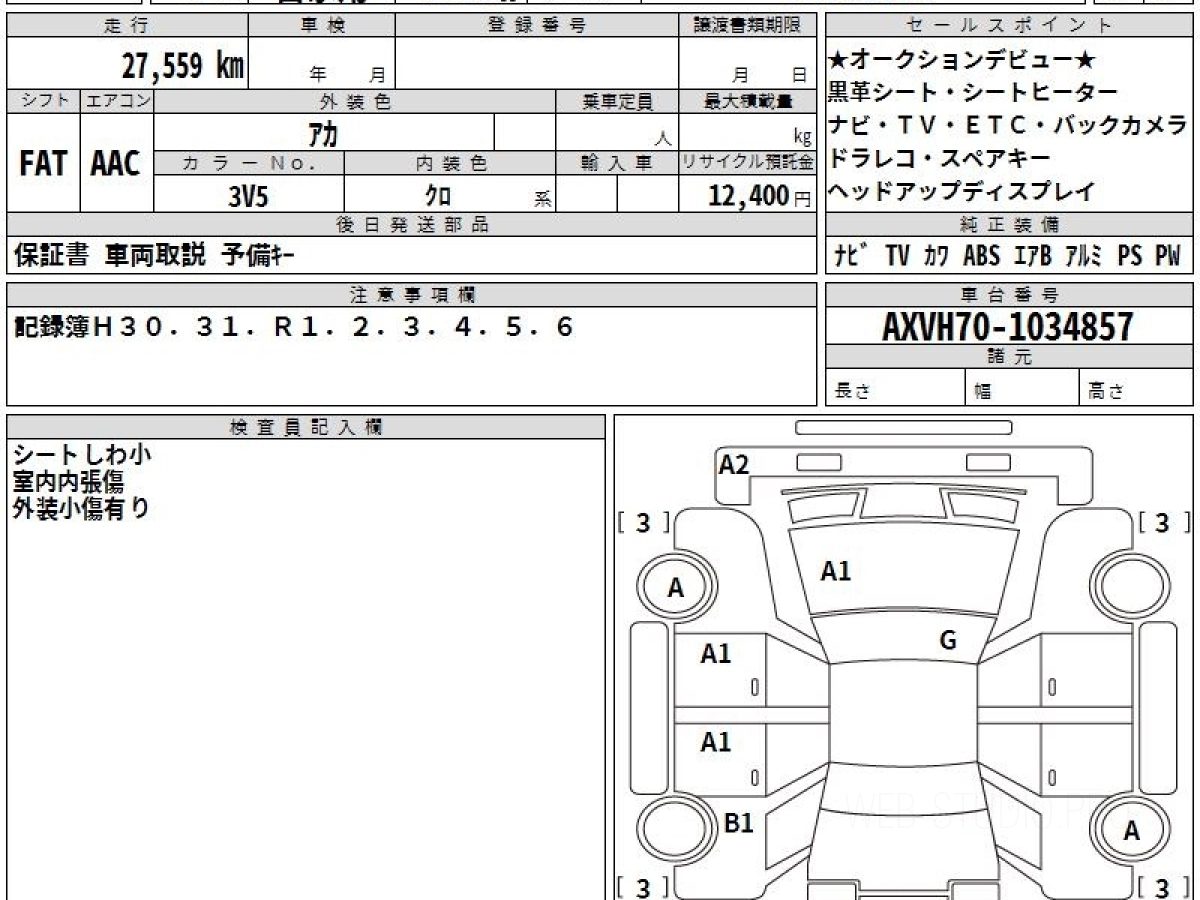The height and width of the screenshot is (900, 1200).
Task: Select the PW equipment code
Action: point(1168,256)
